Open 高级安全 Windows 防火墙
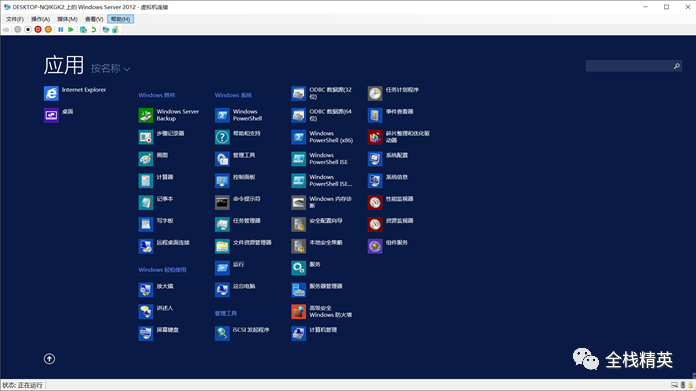The width and height of the screenshot is (696, 391). (x=322, y=311)
